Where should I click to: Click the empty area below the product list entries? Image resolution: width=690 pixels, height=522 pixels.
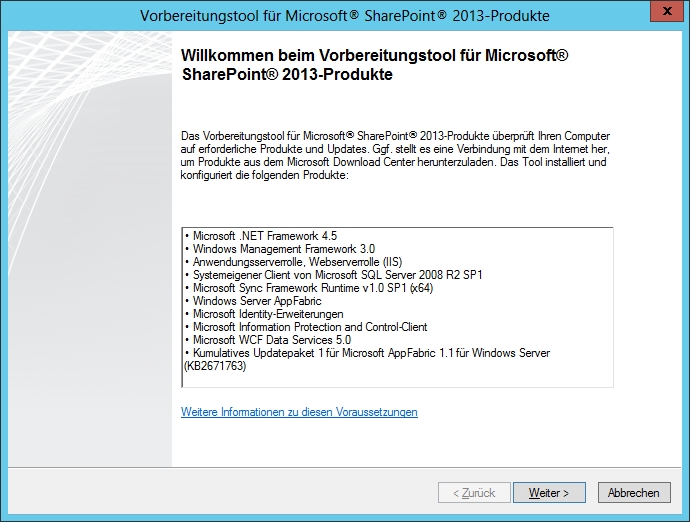click(396, 379)
